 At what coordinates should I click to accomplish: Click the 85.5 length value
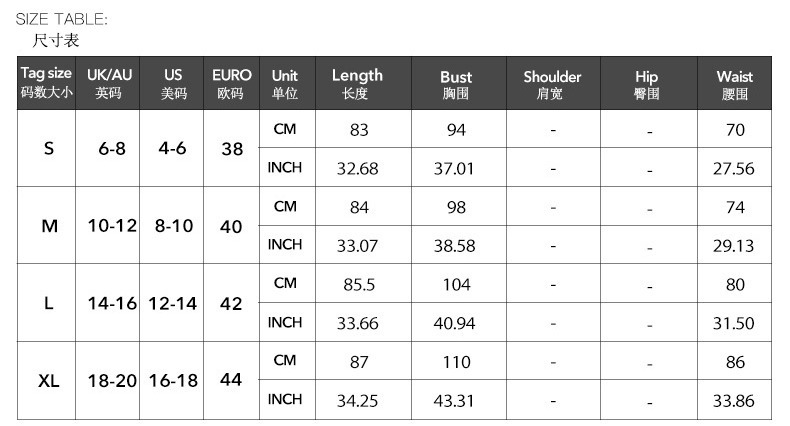359,284
